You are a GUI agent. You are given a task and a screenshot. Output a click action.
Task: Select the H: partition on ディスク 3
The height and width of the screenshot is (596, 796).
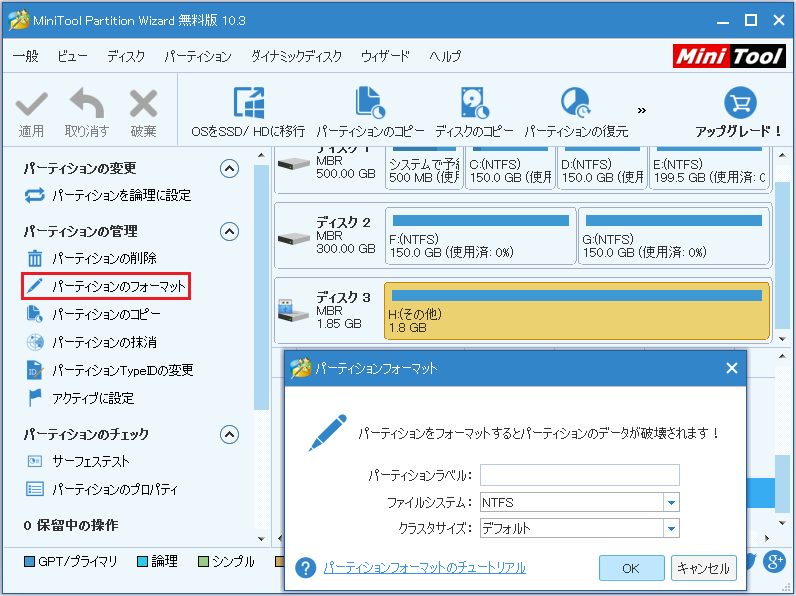point(577,311)
